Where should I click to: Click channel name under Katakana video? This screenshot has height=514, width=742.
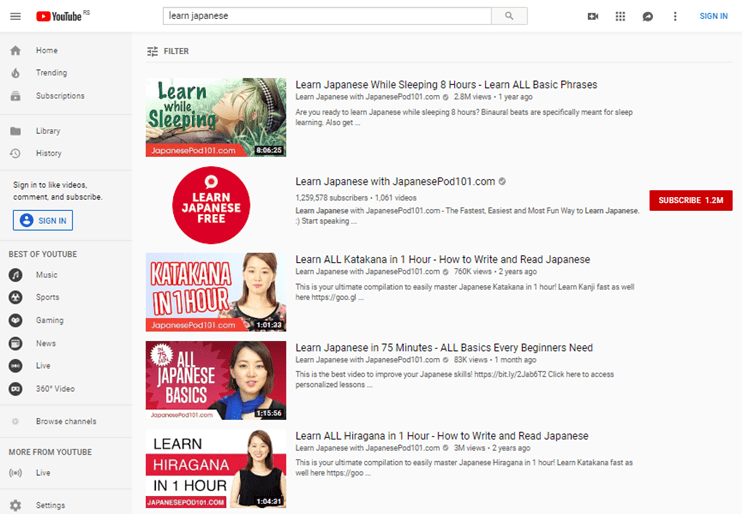[368, 272]
